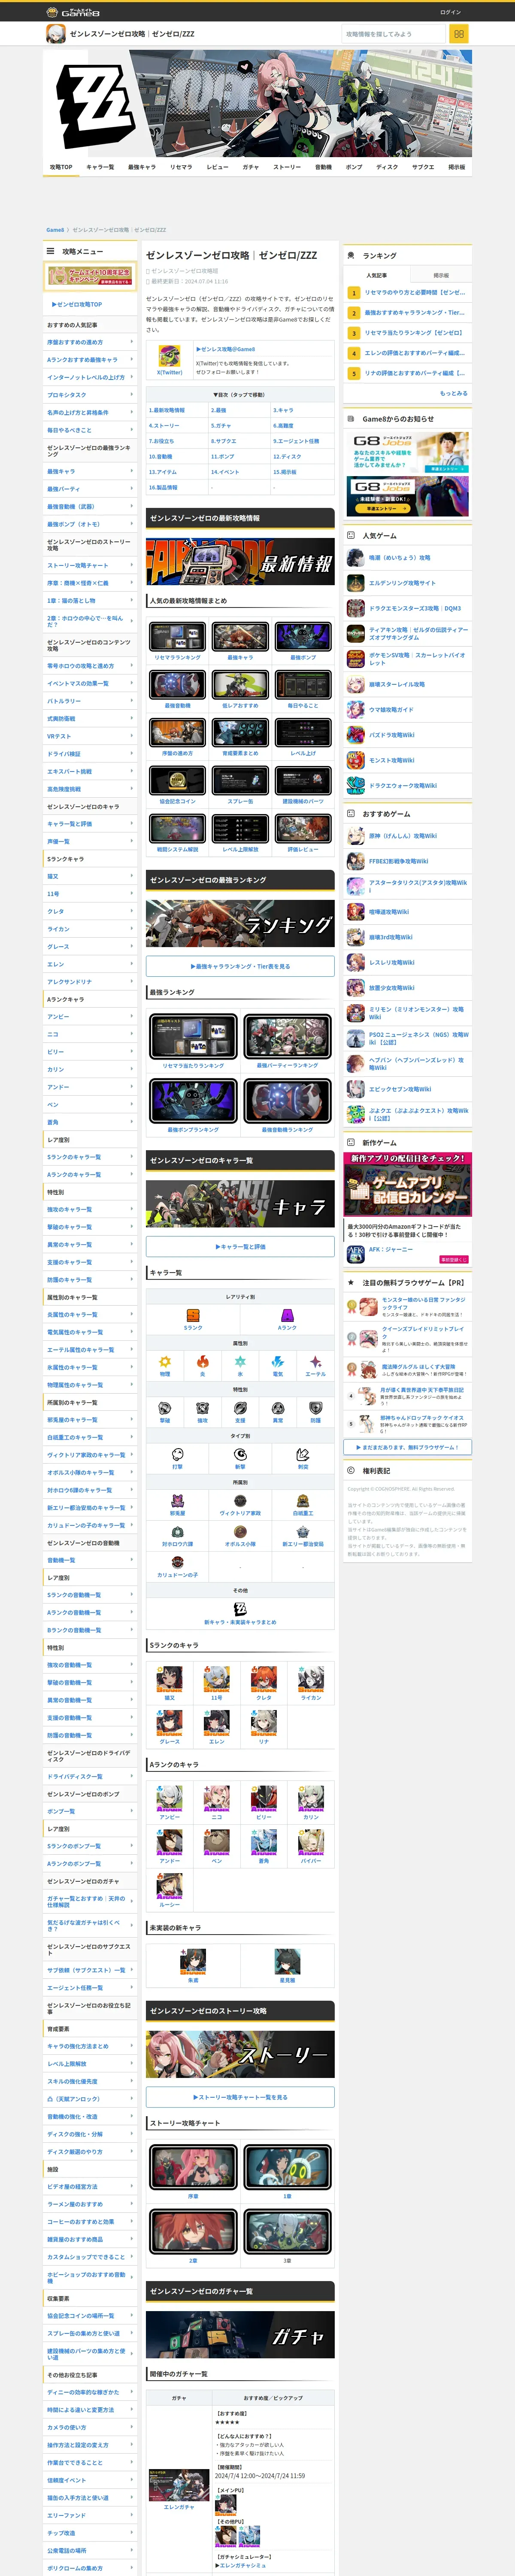This screenshot has width=515, height=2576.
Task: Open the ゼンゼロ攻略TOP sidebar link
Action: click(x=77, y=304)
